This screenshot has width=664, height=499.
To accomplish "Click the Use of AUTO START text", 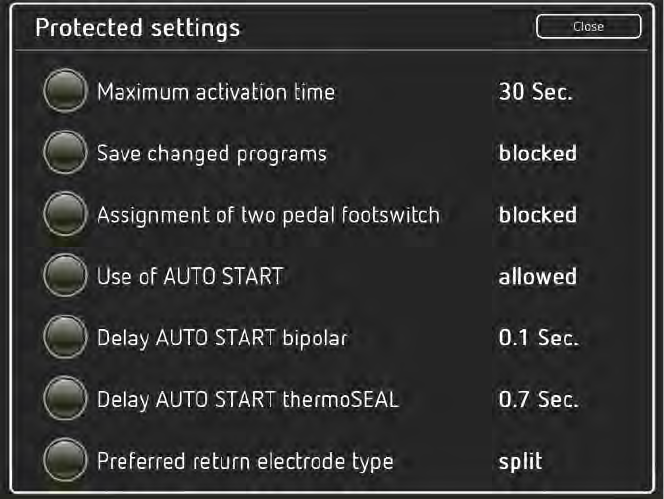I will [190, 276].
